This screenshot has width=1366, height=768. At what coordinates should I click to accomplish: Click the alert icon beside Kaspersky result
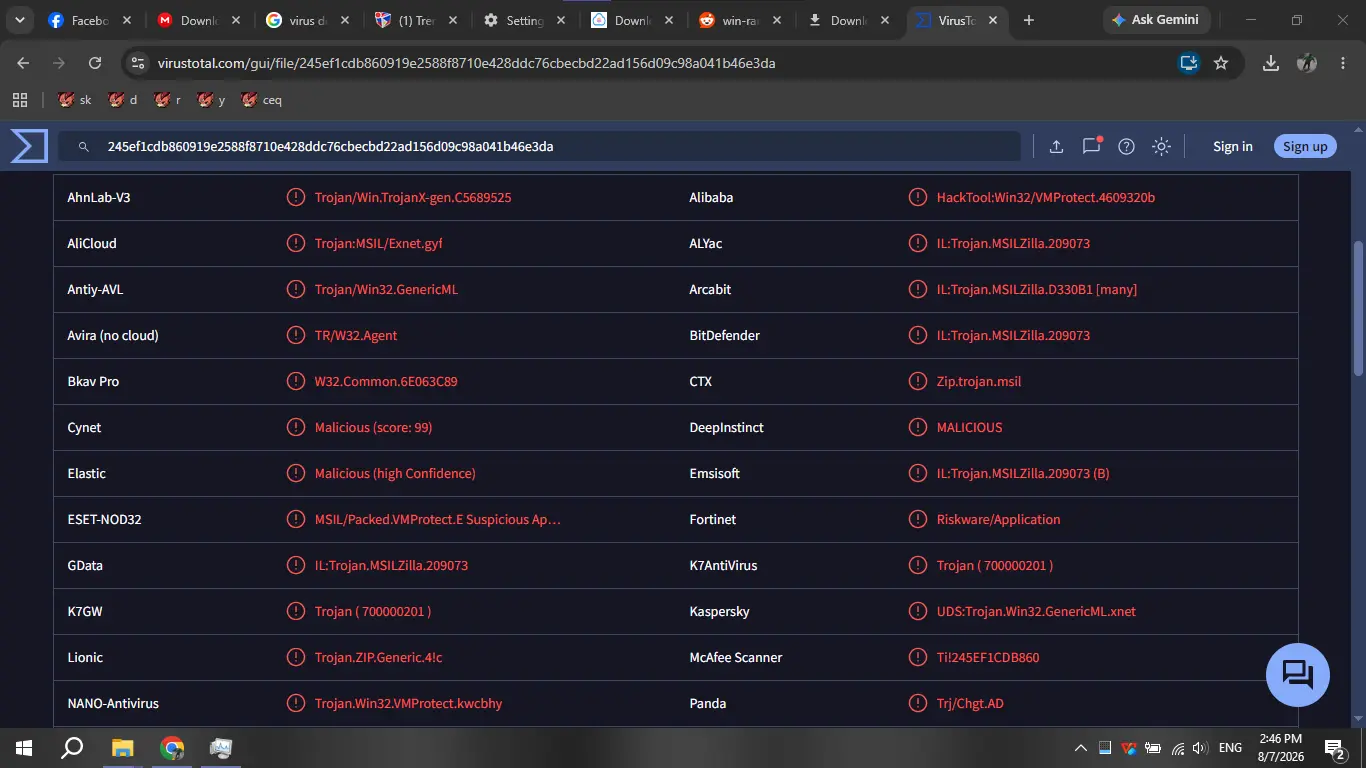(x=918, y=611)
